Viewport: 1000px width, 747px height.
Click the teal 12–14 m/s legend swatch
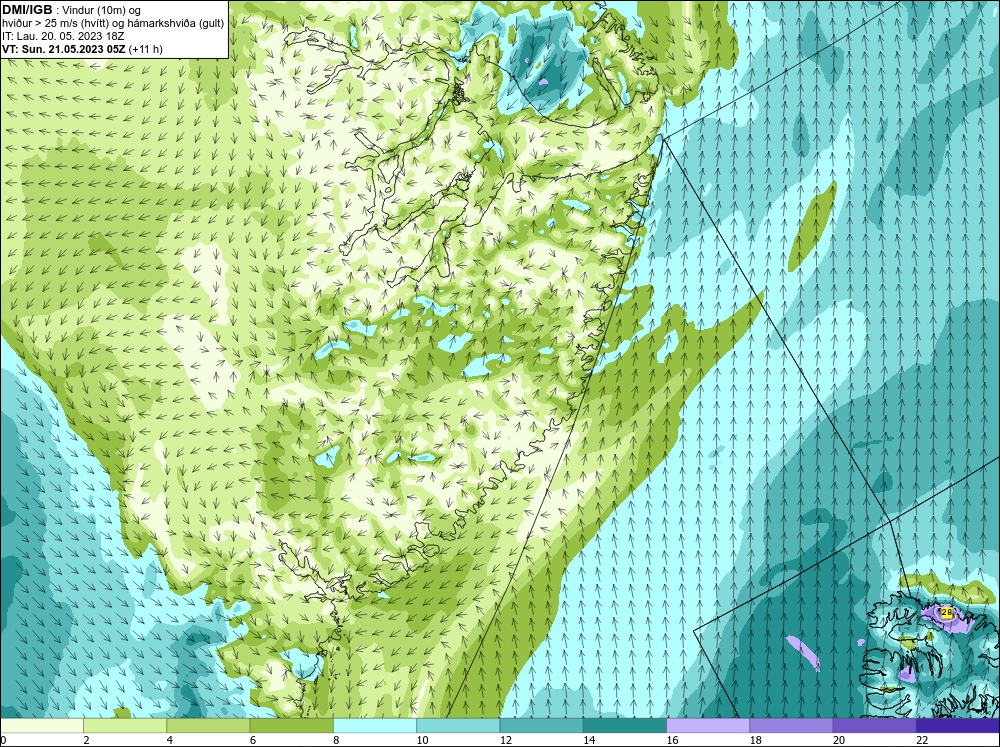[x=541, y=726]
